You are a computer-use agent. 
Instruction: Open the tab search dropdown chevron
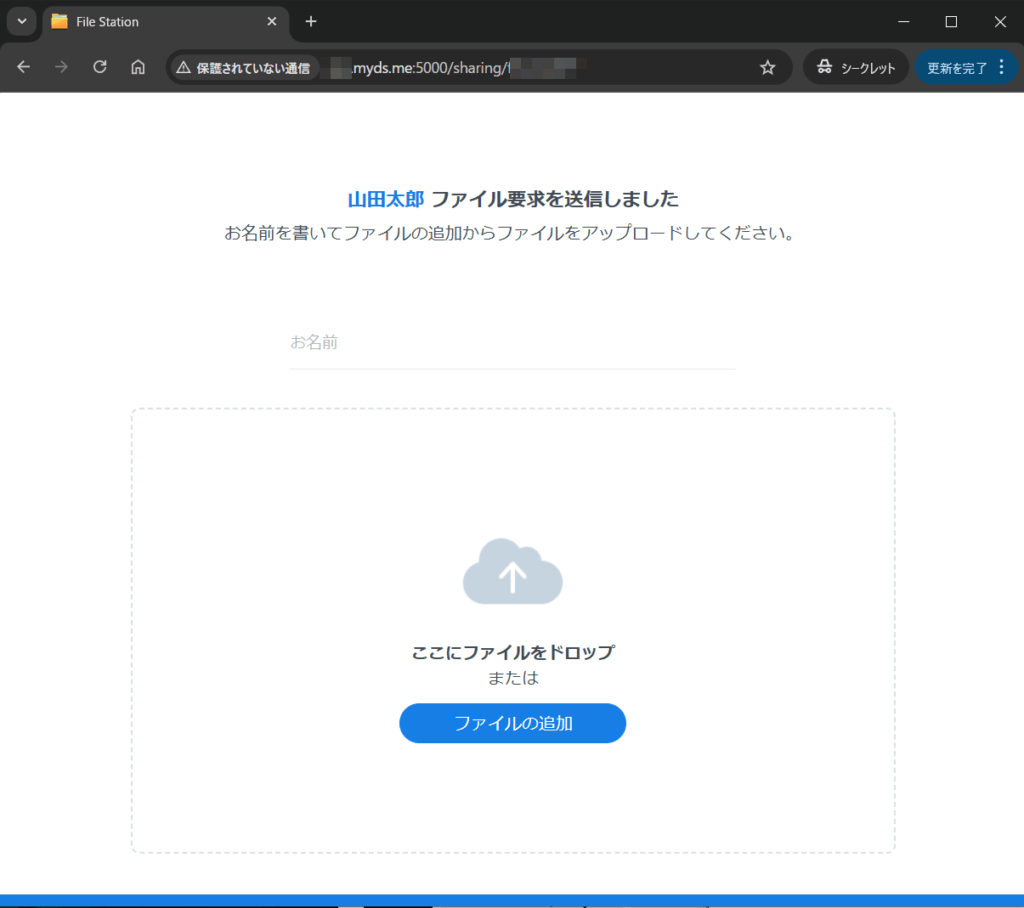click(21, 21)
